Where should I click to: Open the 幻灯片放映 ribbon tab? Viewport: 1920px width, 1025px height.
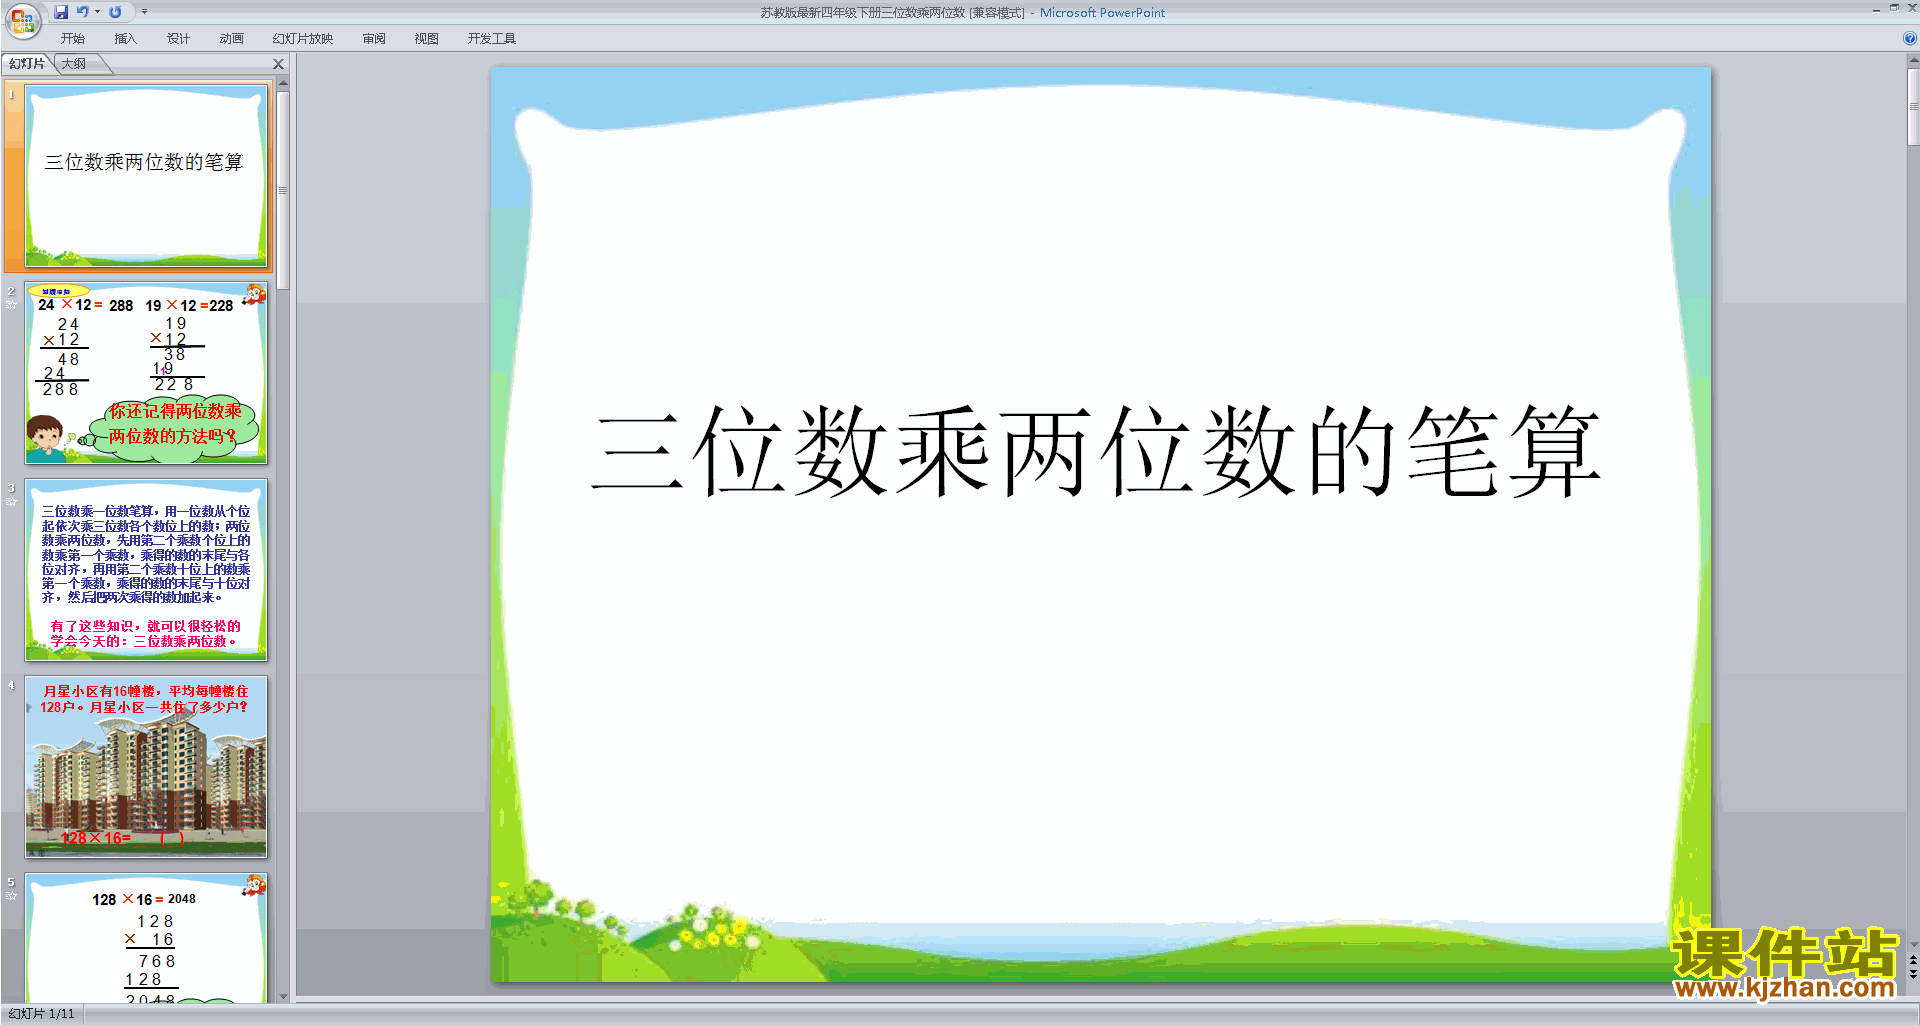pyautogui.click(x=303, y=39)
